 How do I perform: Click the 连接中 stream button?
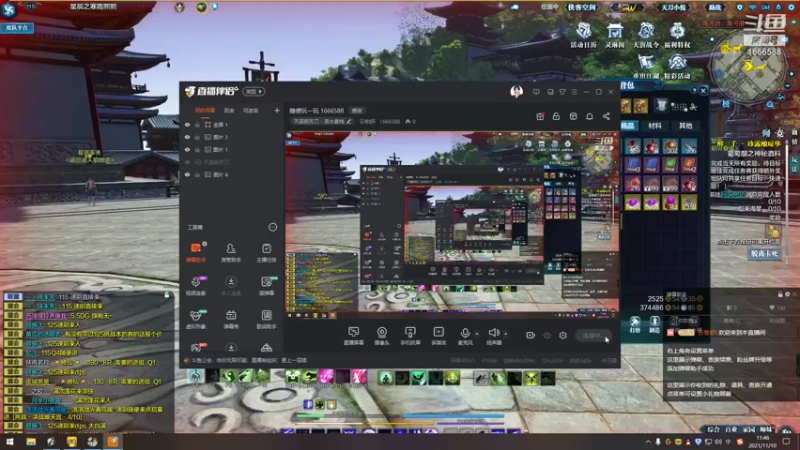click(x=593, y=335)
